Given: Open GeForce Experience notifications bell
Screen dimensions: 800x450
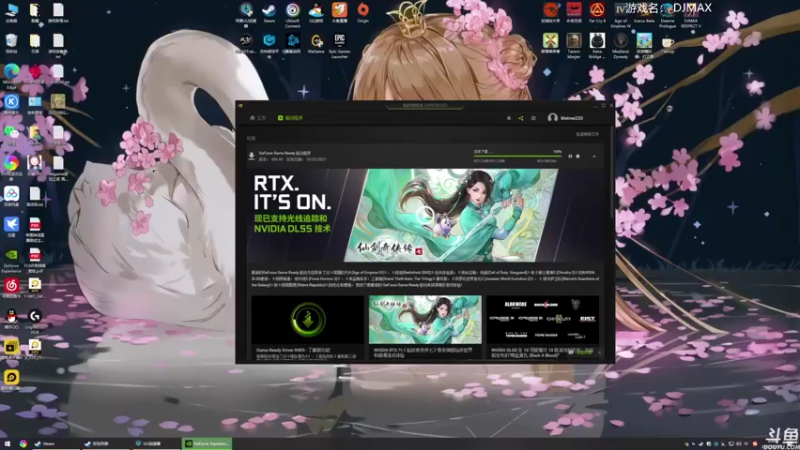Looking at the screenshot, I should [x=509, y=118].
